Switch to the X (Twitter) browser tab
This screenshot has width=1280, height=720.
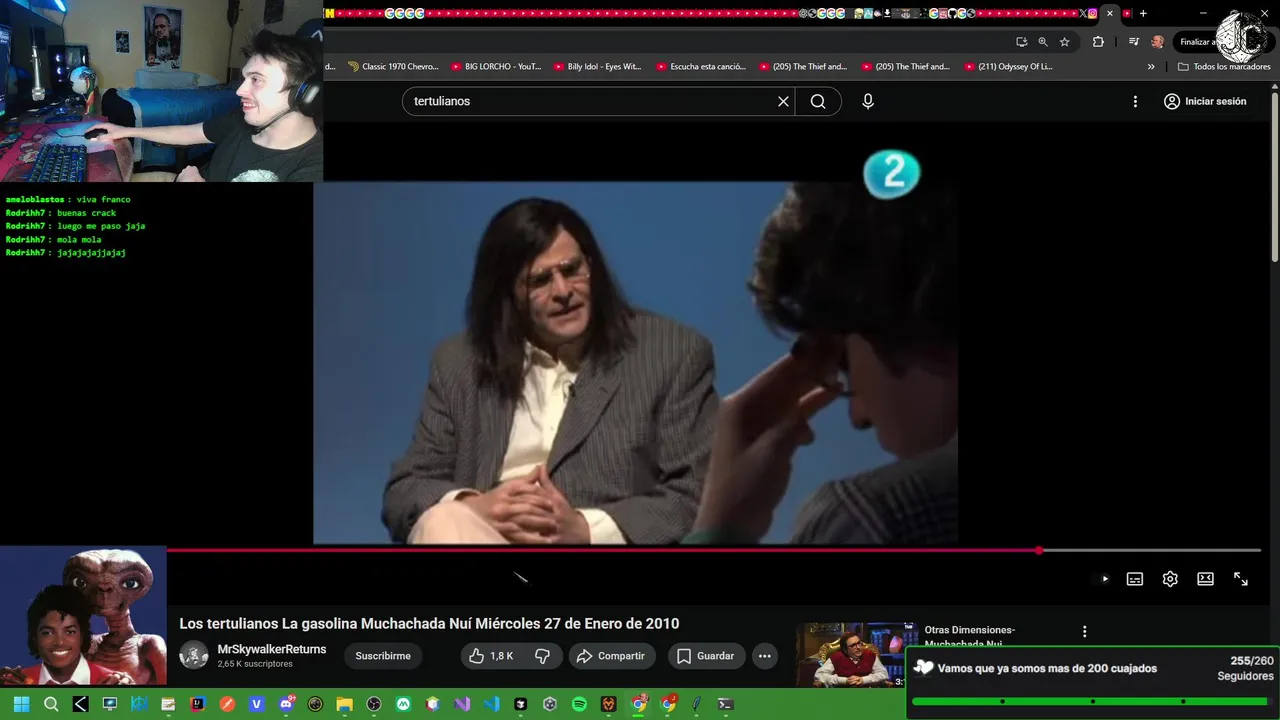[x=1083, y=13]
